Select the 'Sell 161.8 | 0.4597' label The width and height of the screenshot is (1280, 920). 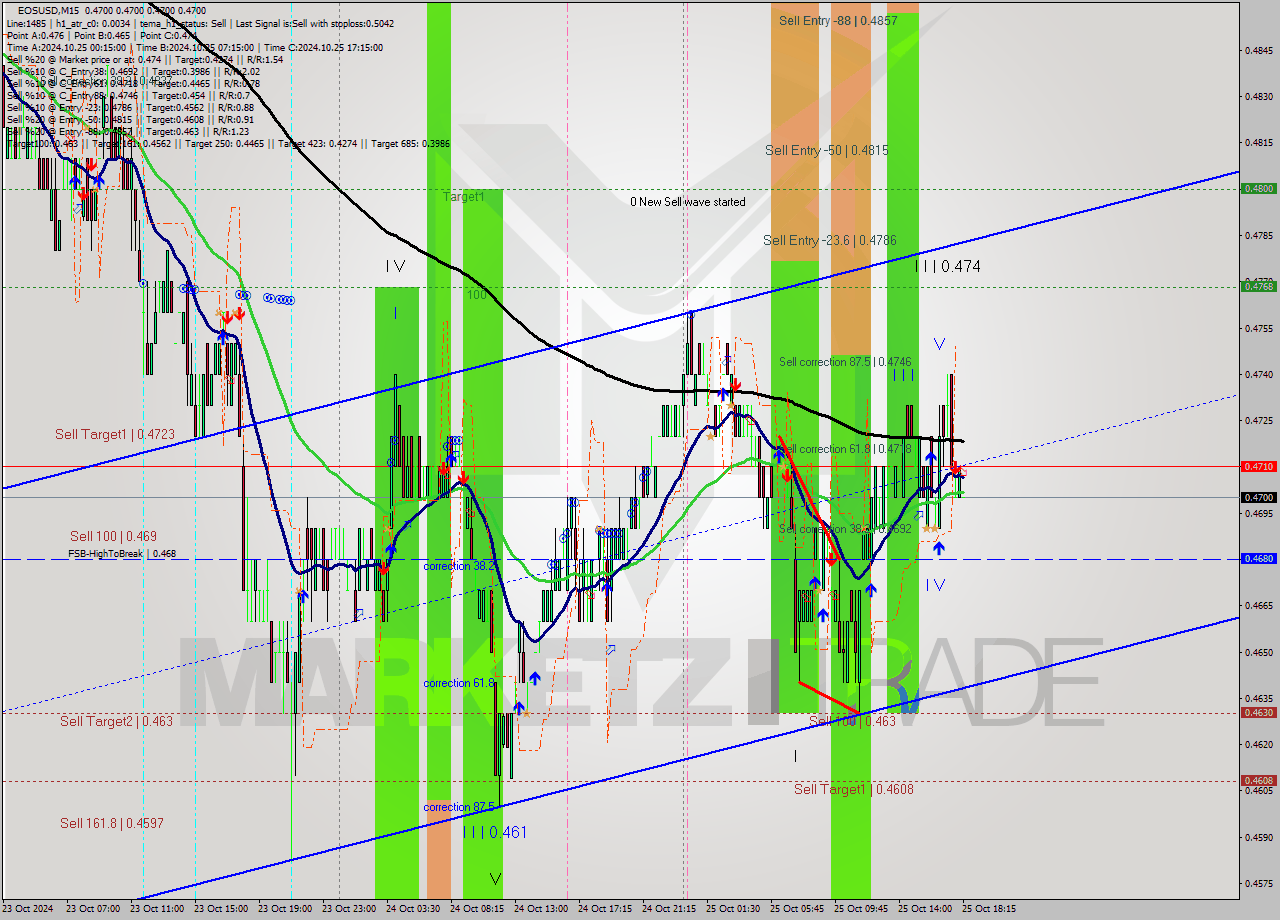pyautogui.click(x=111, y=823)
